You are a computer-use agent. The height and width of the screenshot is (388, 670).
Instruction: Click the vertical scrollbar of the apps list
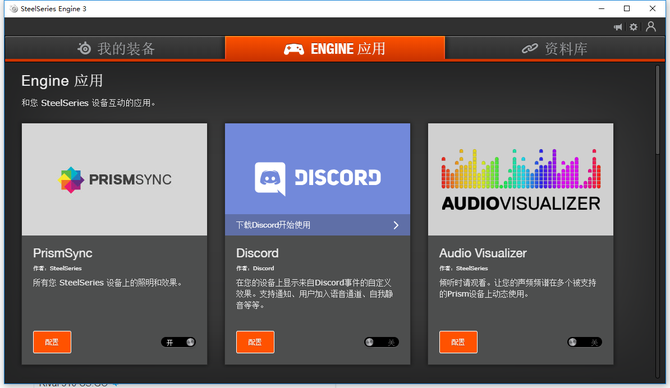[x=658, y=110]
